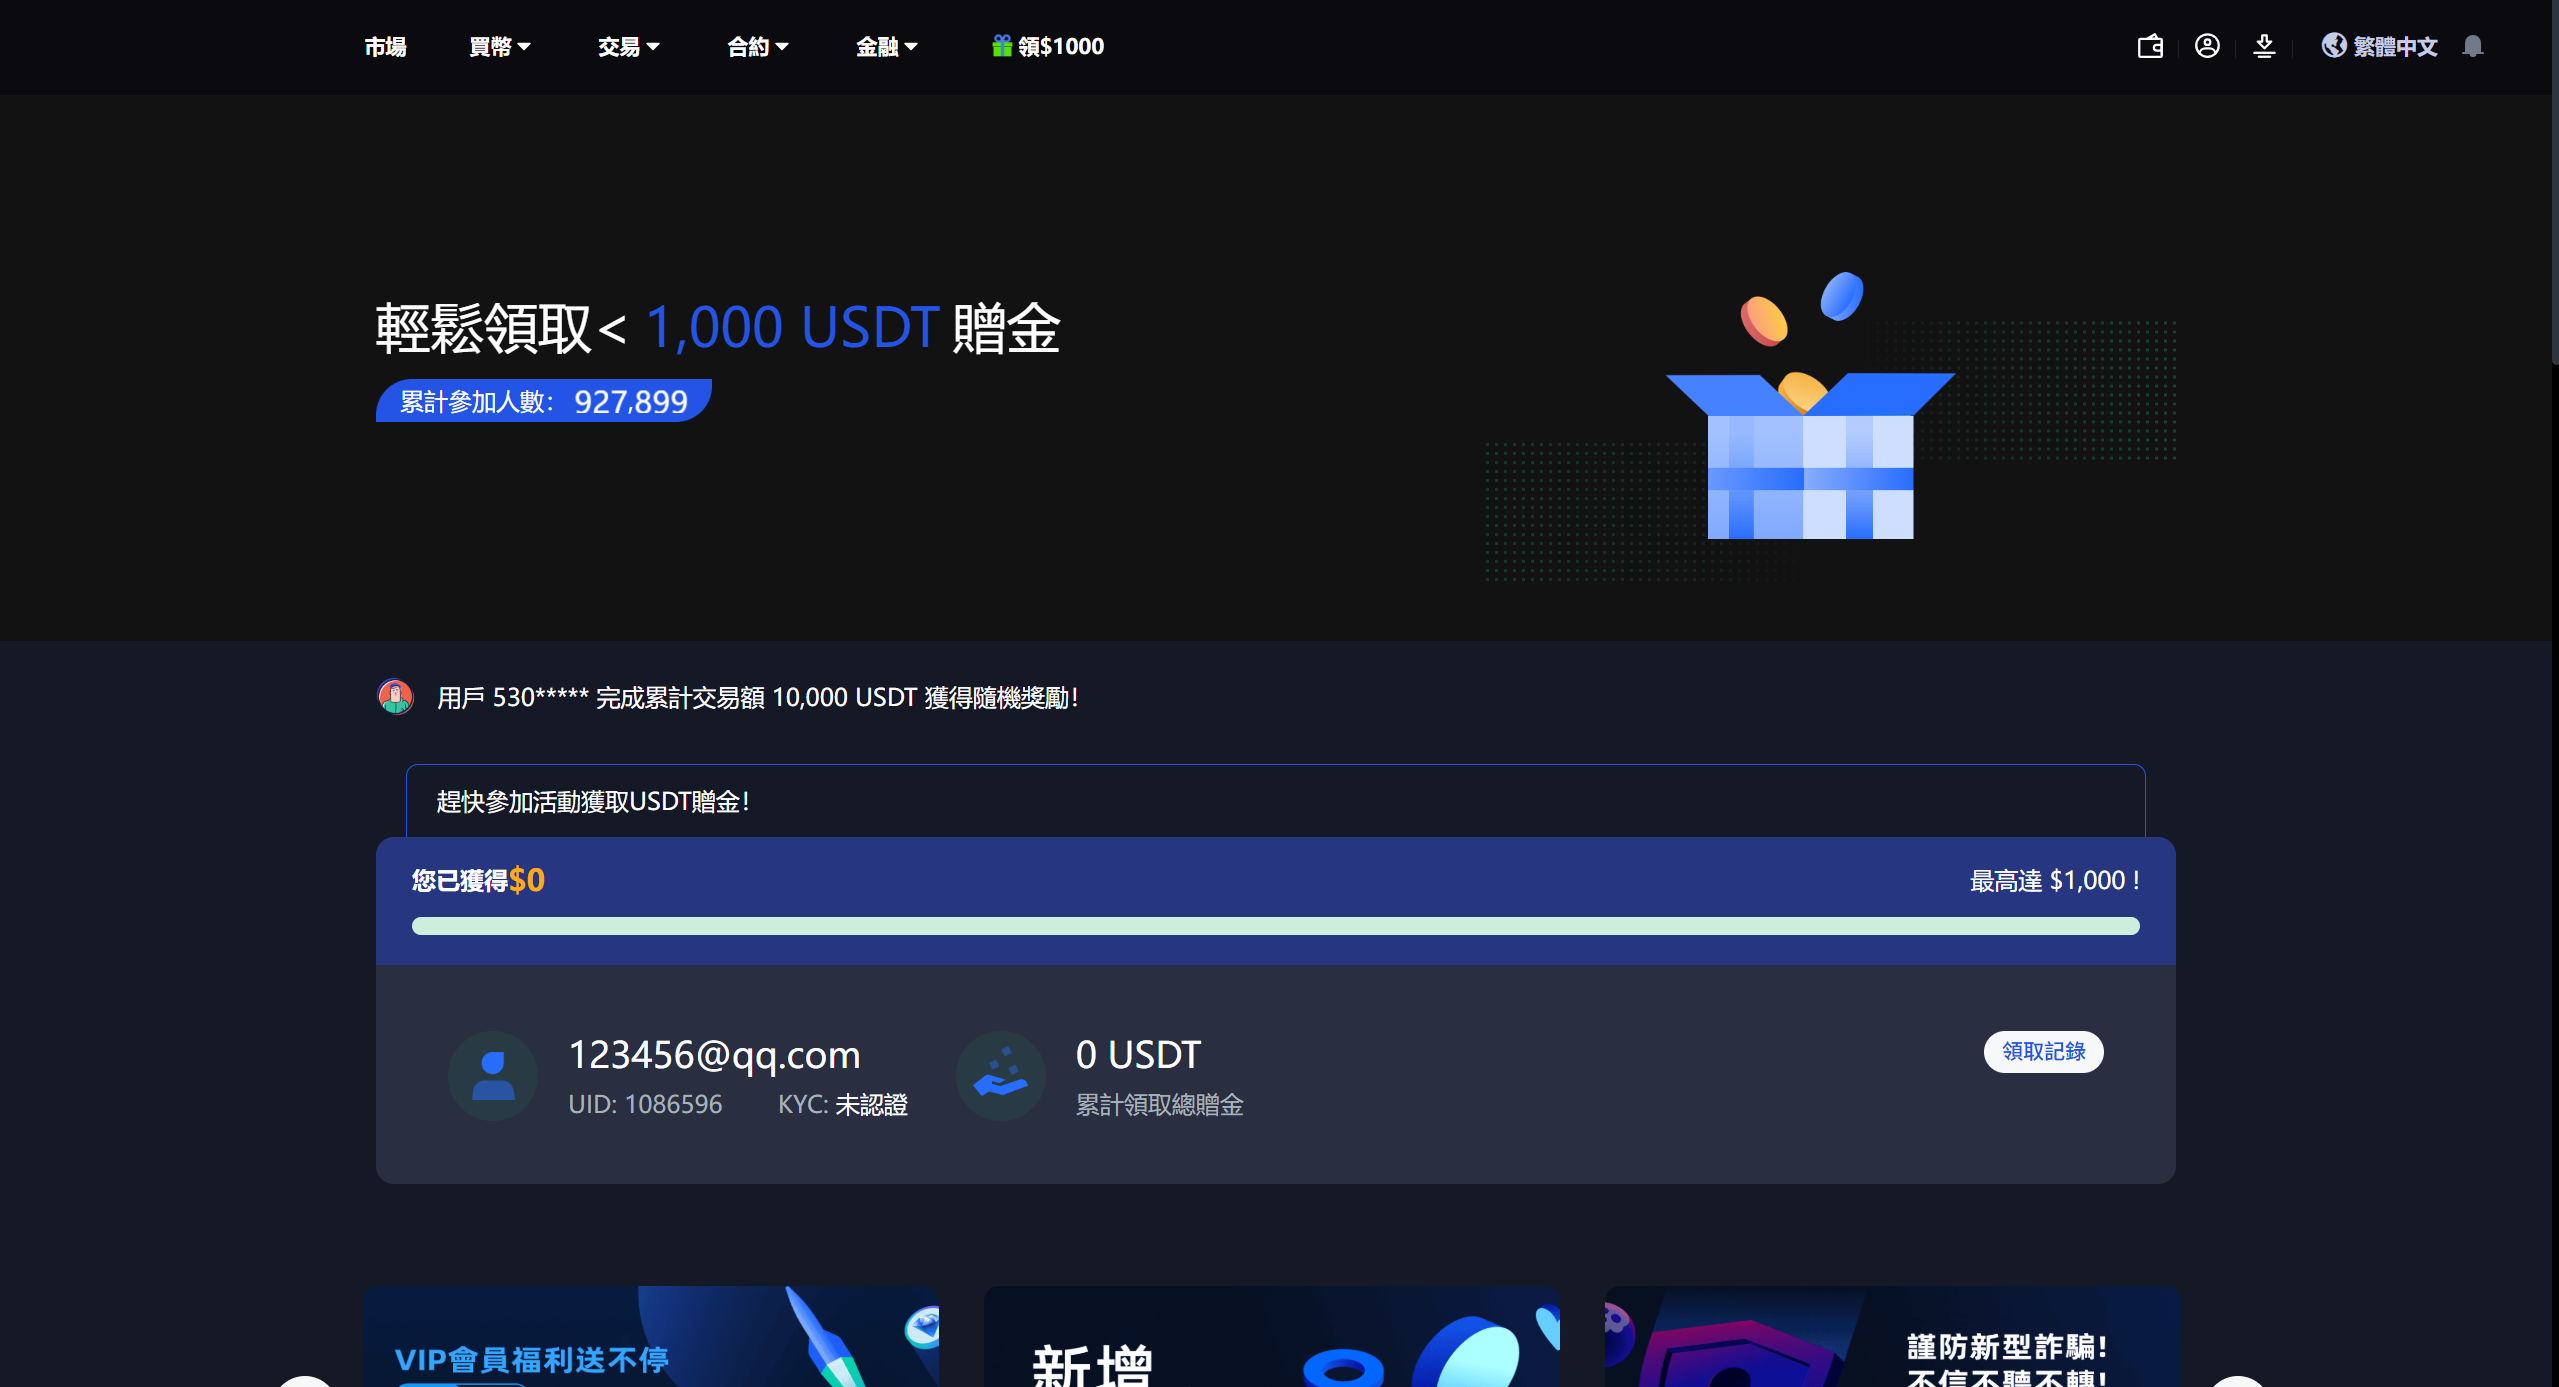Screen dimensions: 2559x1387
Task: Click the user account profile icon
Action: click(x=2207, y=46)
